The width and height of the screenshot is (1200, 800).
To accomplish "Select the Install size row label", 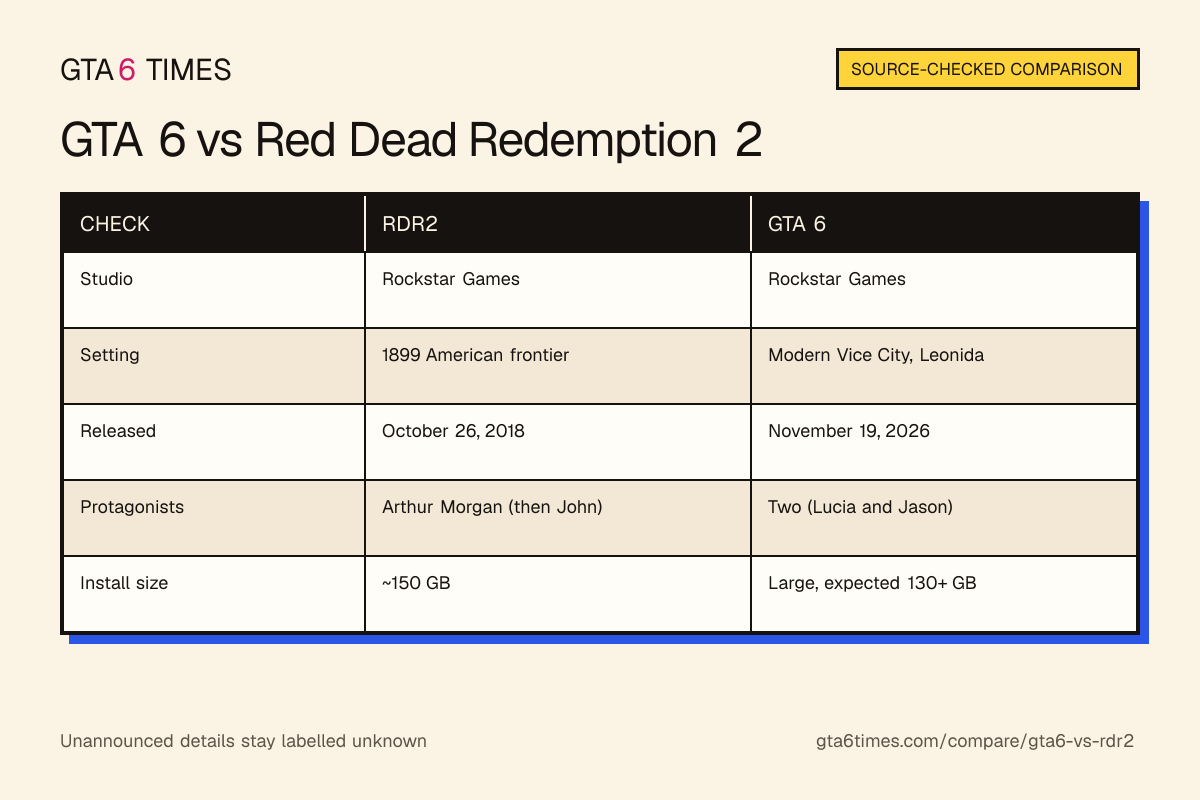I will (124, 583).
